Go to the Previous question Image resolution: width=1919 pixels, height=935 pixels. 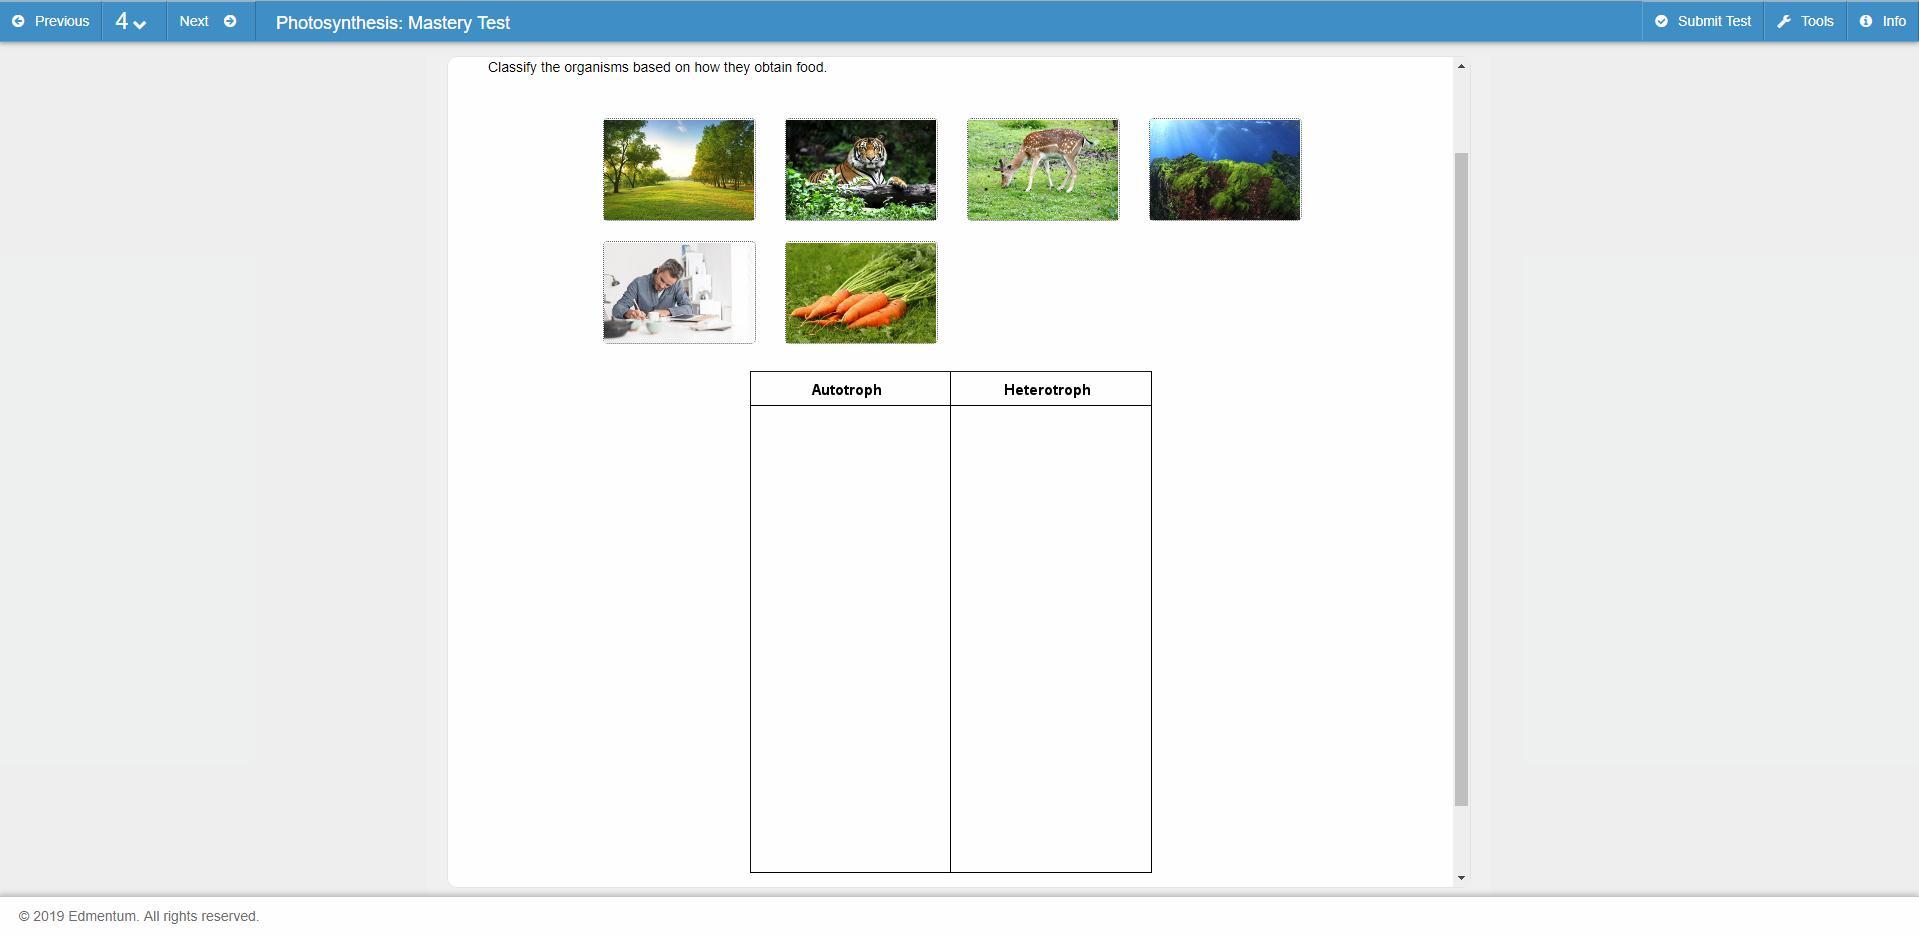point(50,21)
